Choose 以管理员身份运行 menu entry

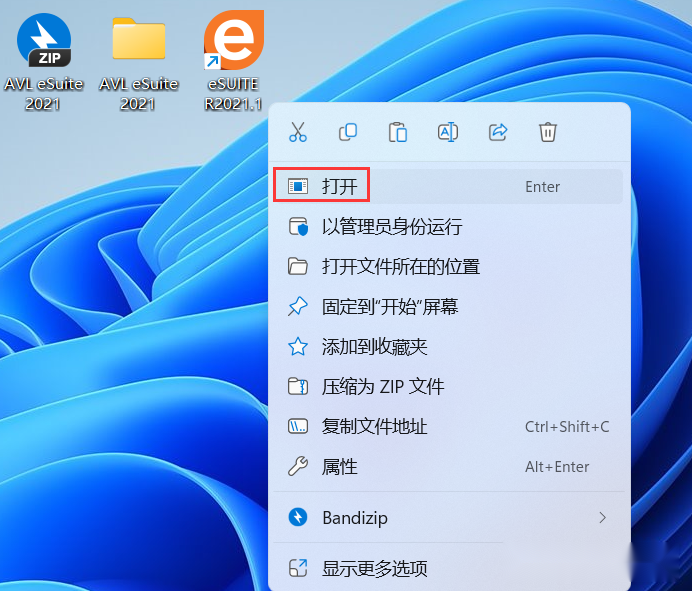[448, 226]
